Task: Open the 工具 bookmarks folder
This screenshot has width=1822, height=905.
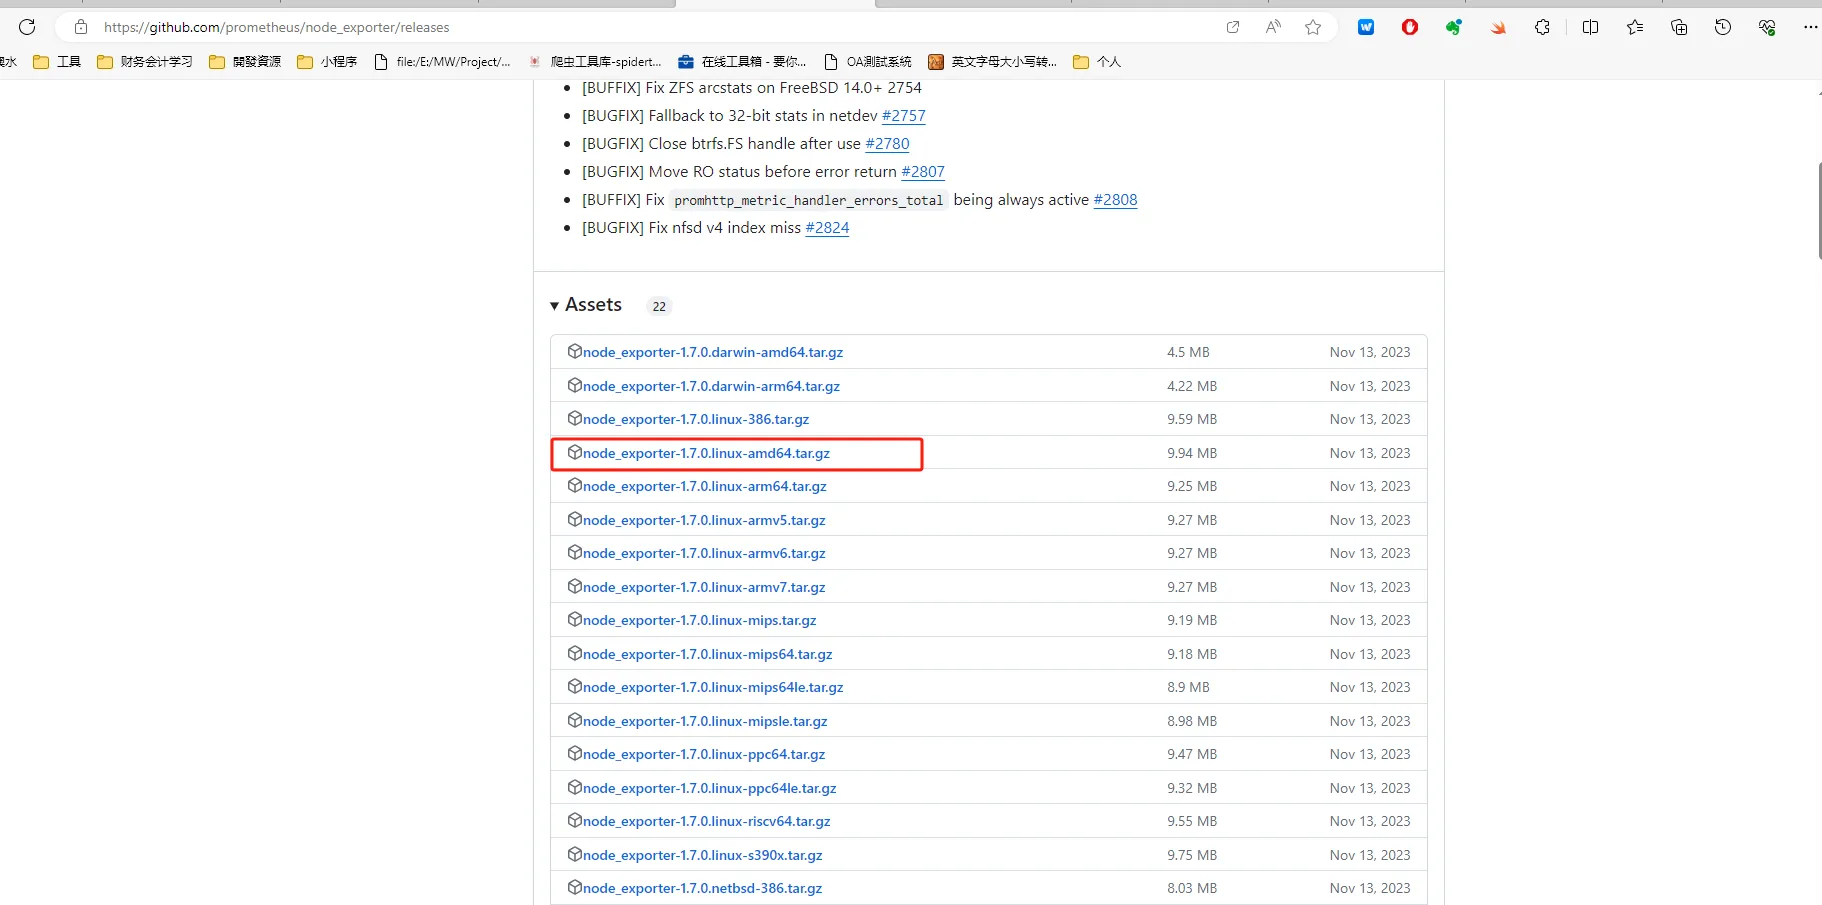Action: (57, 62)
